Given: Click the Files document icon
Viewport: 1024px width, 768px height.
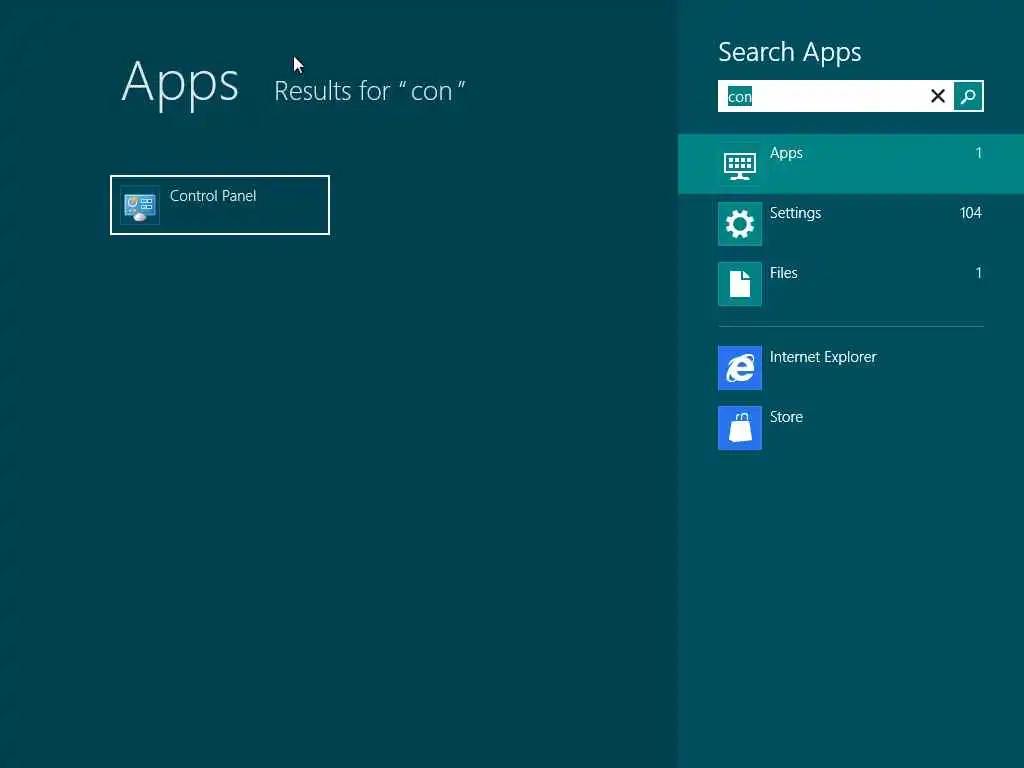Looking at the screenshot, I should coord(740,284).
